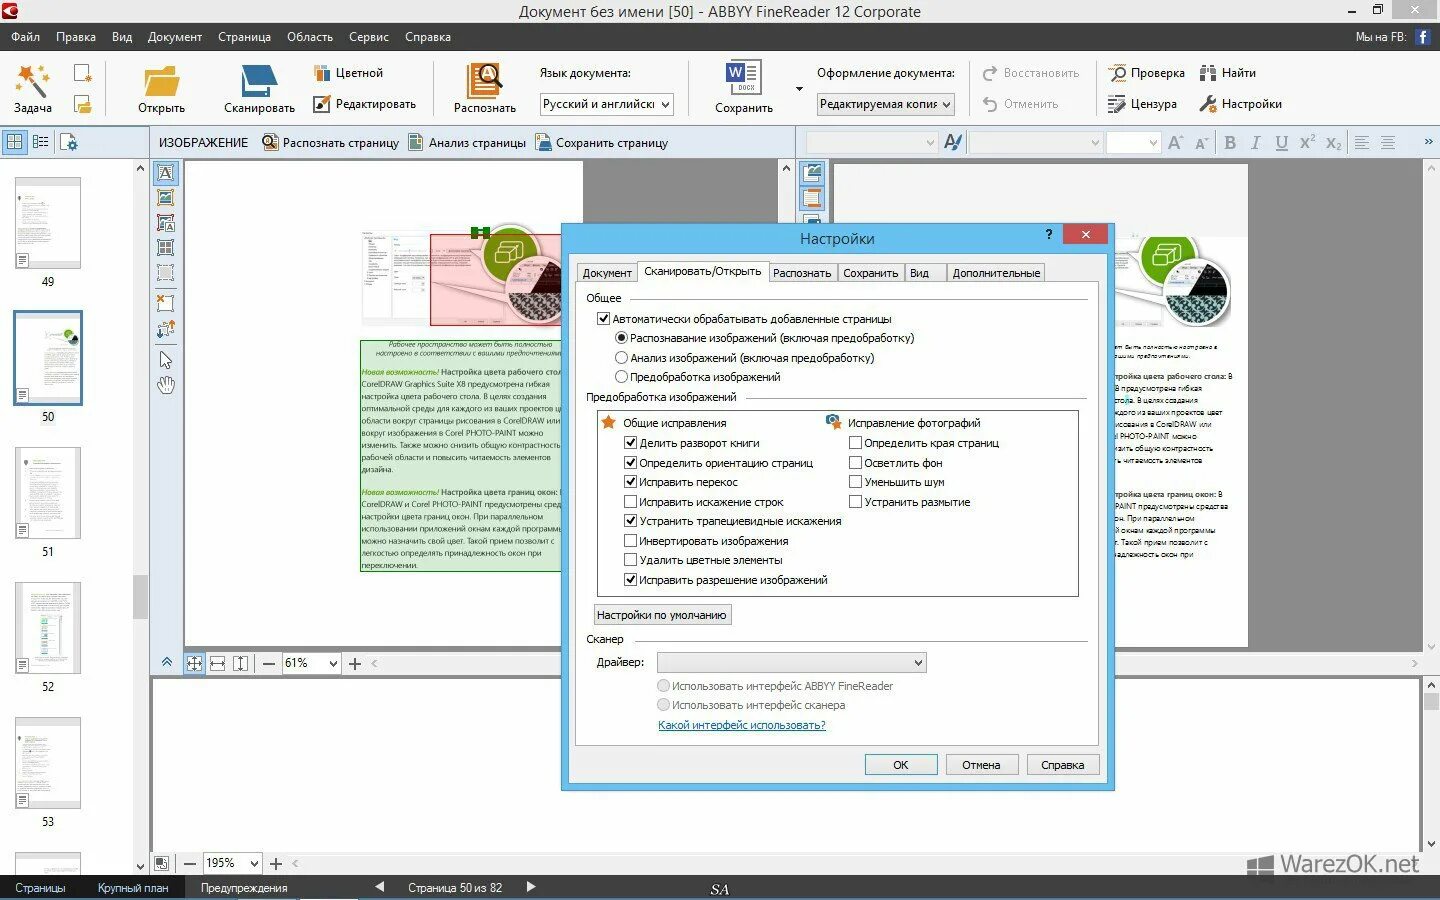Switch to the Дополнительные settings tab

coord(996,273)
